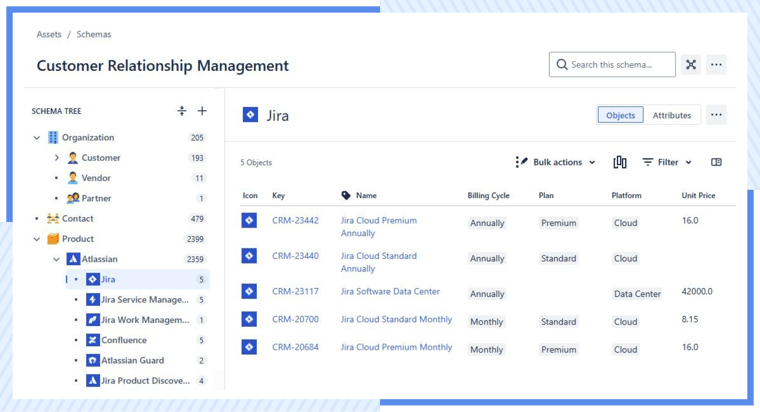
Task: Collapse all schema tree nodes icon
Action: pos(182,111)
